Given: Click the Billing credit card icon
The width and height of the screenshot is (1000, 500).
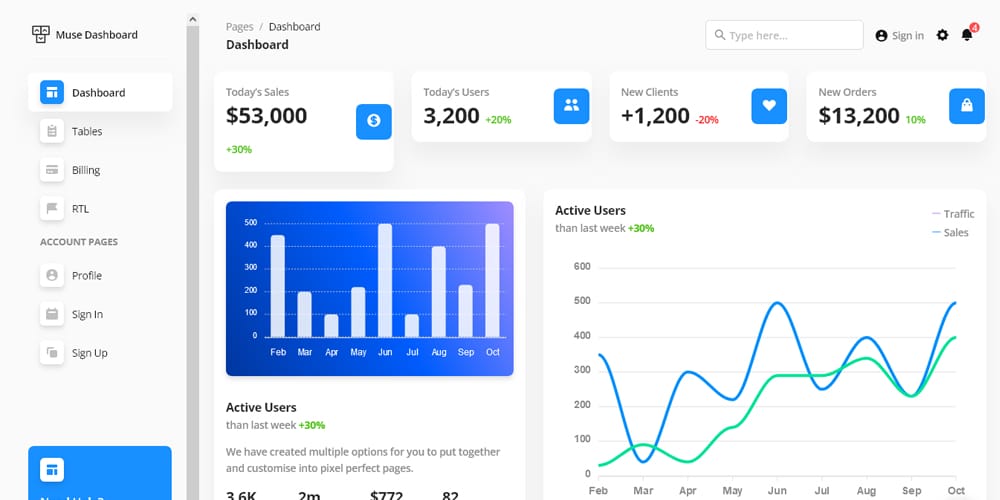Looking at the screenshot, I should coord(52,170).
